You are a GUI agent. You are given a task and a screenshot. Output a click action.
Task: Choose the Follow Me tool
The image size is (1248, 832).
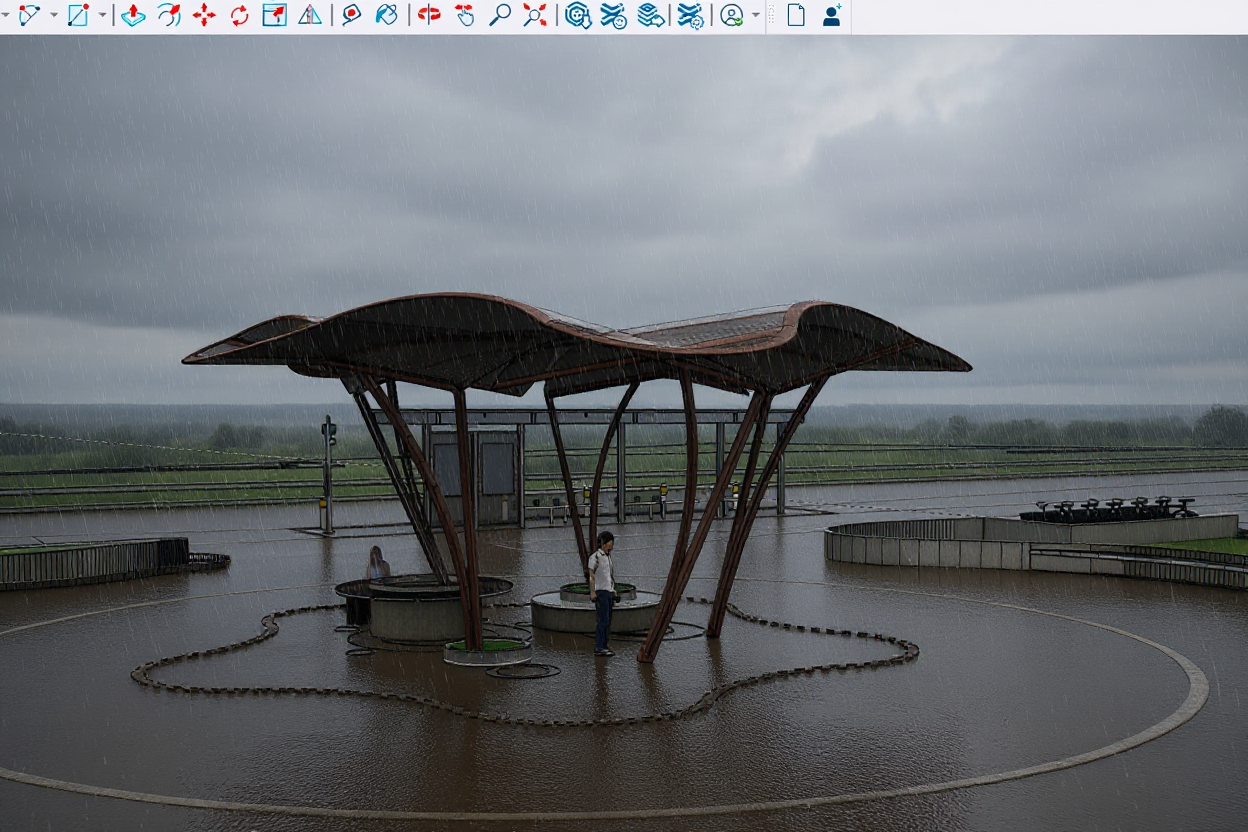(169, 15)
